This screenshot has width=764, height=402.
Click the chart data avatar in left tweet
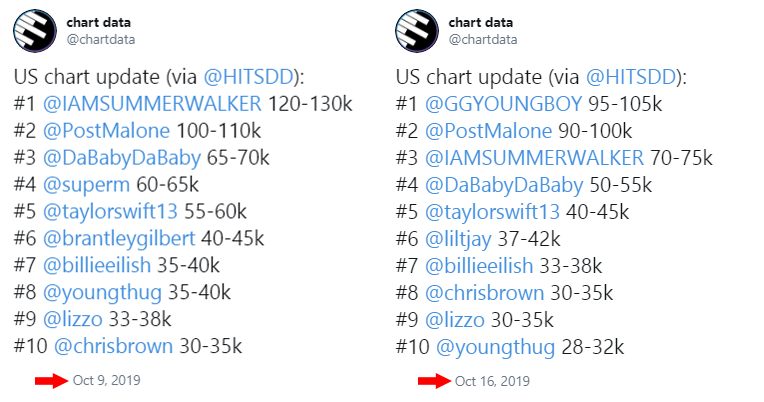[x=35, y=31]
